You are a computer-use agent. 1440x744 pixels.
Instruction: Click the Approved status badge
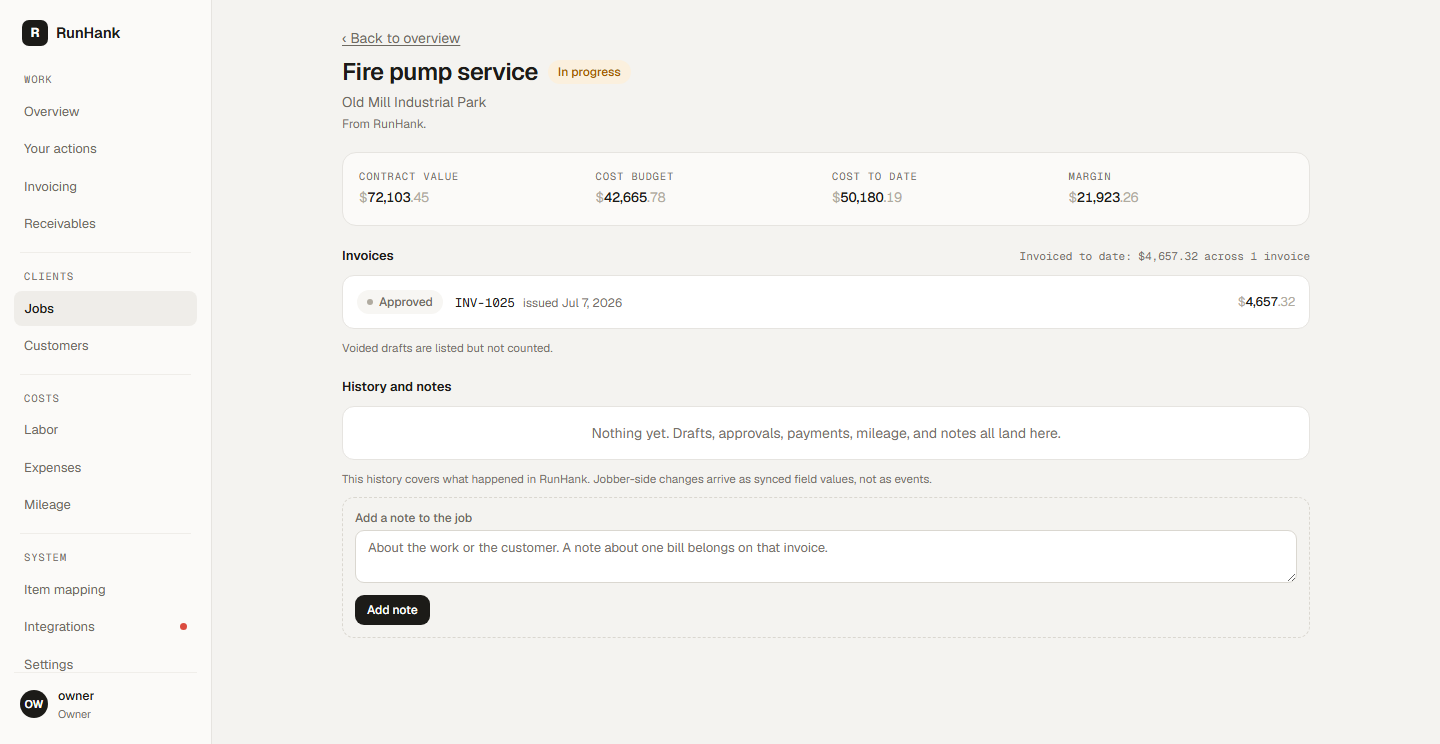pyautogui.click(x=400, y=302)
